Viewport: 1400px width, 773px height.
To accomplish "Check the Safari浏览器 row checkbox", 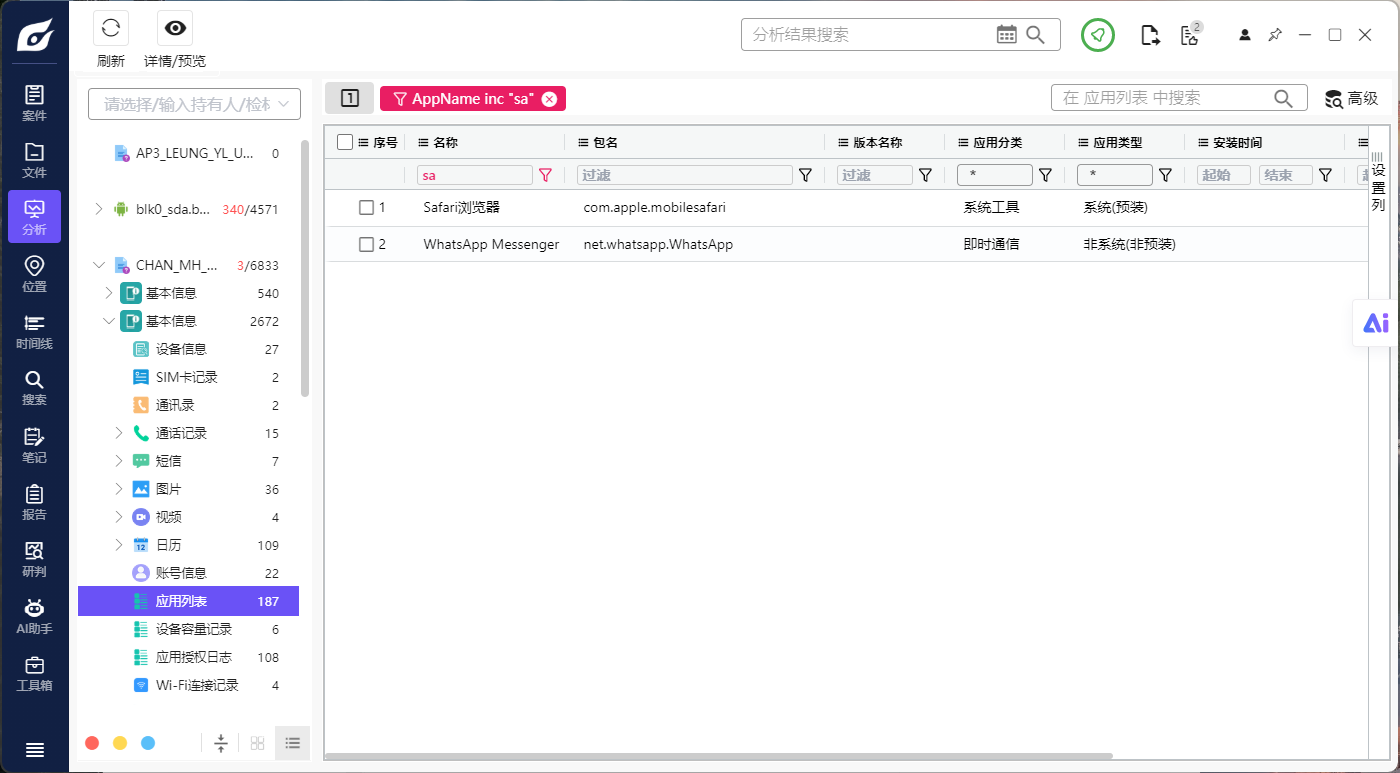I will [366, 208].
